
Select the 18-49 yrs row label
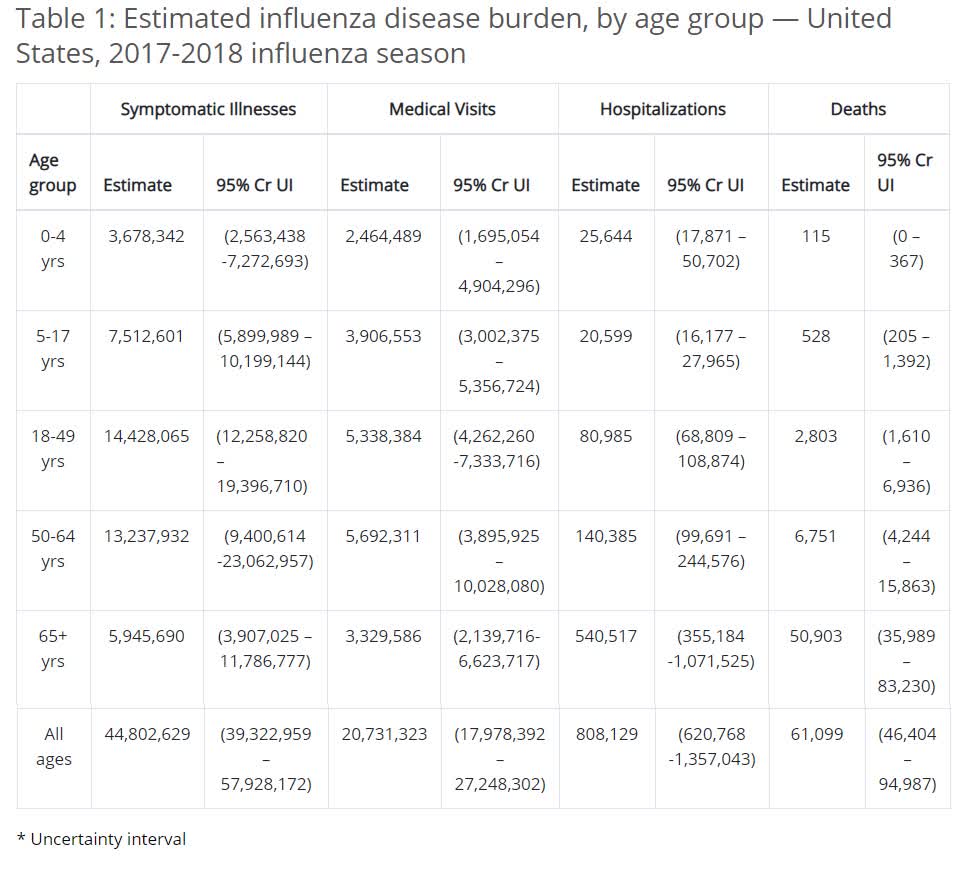[53, 448]
